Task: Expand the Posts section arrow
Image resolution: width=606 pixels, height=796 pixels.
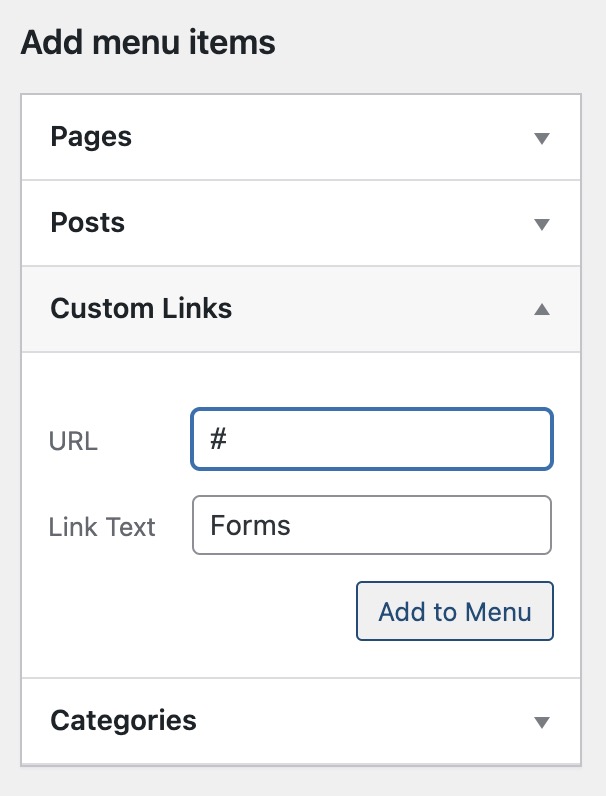Action: (x=542, y=224)
